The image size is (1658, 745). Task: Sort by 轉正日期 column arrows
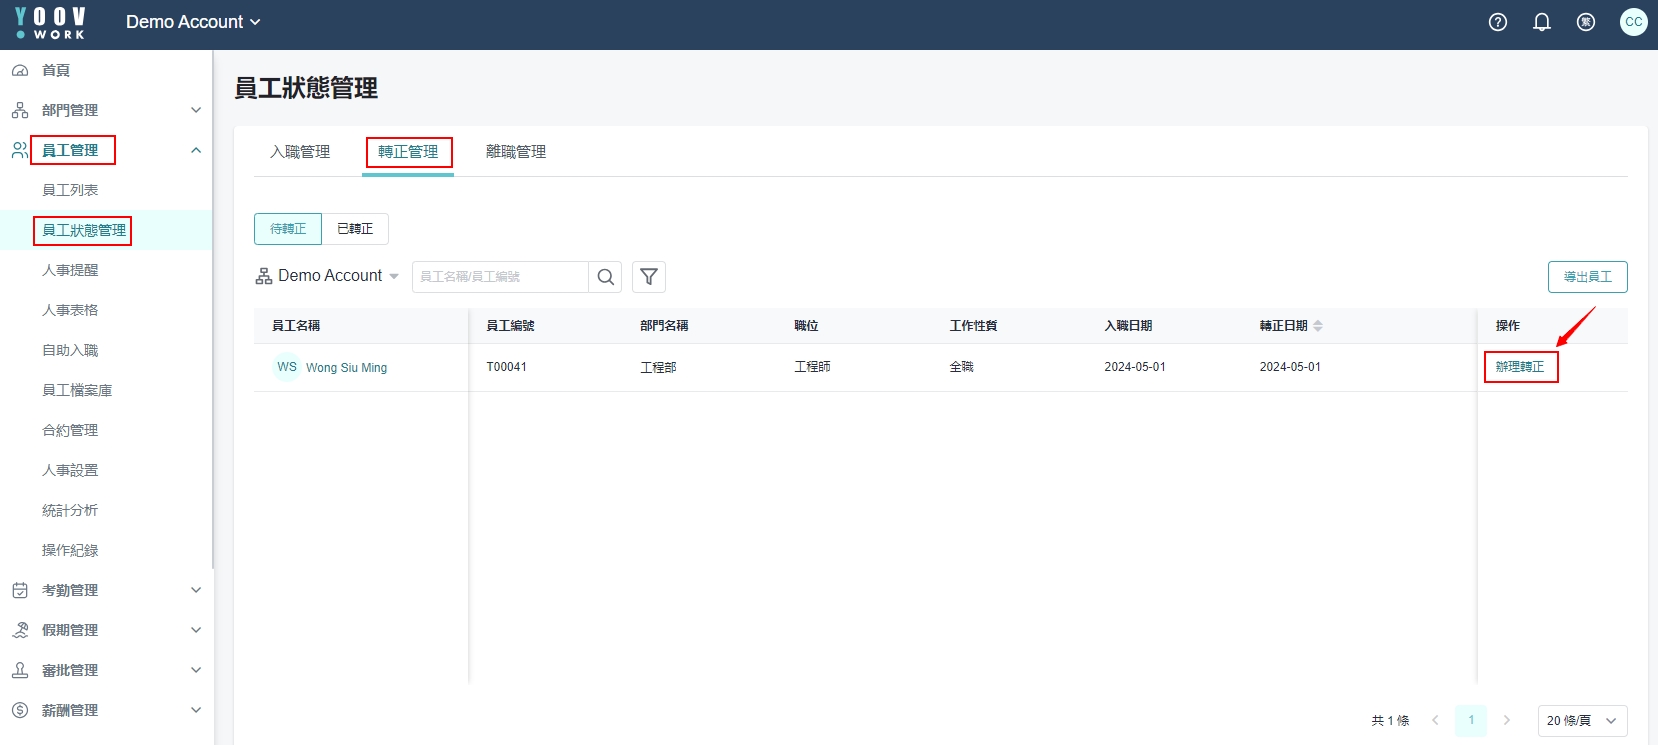coord(1317,326)
